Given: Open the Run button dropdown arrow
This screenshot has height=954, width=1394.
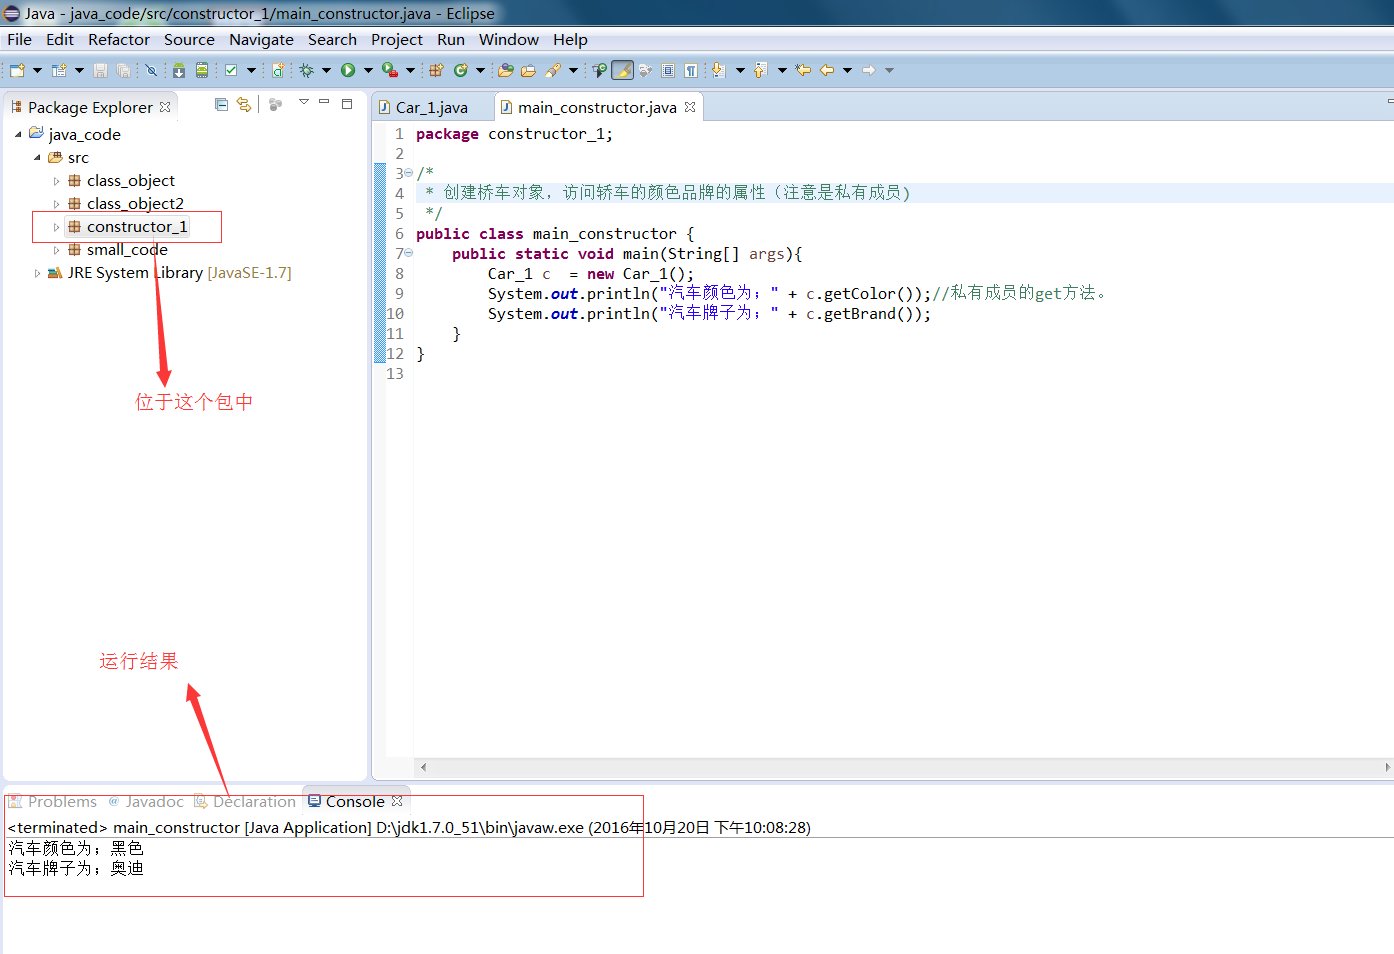Looking at the screenshot, I should click(368, 70).
